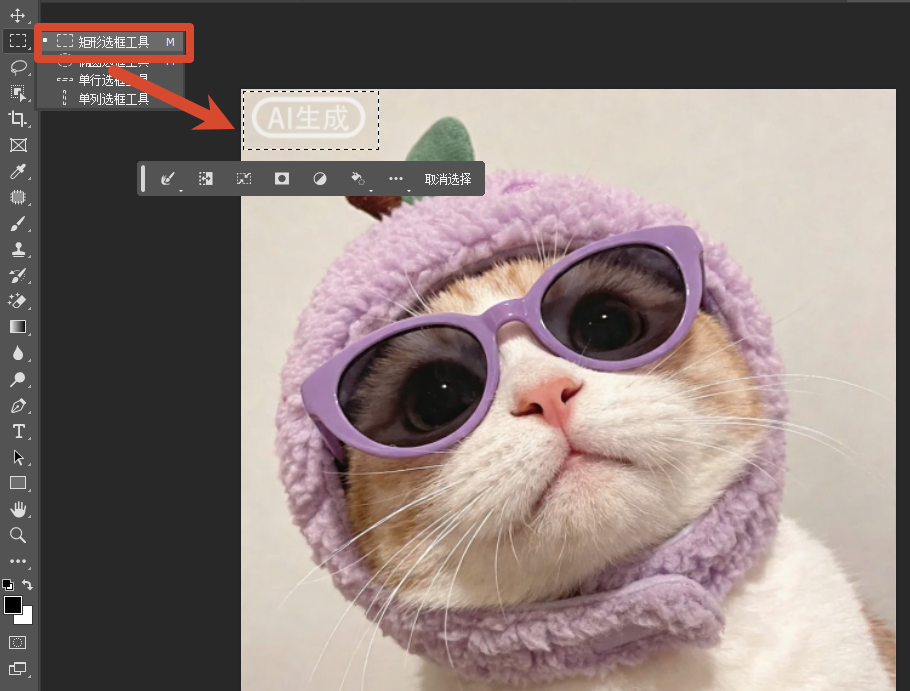Image resolution: width=910 pixels, height=691 pixels.
Task: Select the Horizontal Type tool
Action: [18, 431]
